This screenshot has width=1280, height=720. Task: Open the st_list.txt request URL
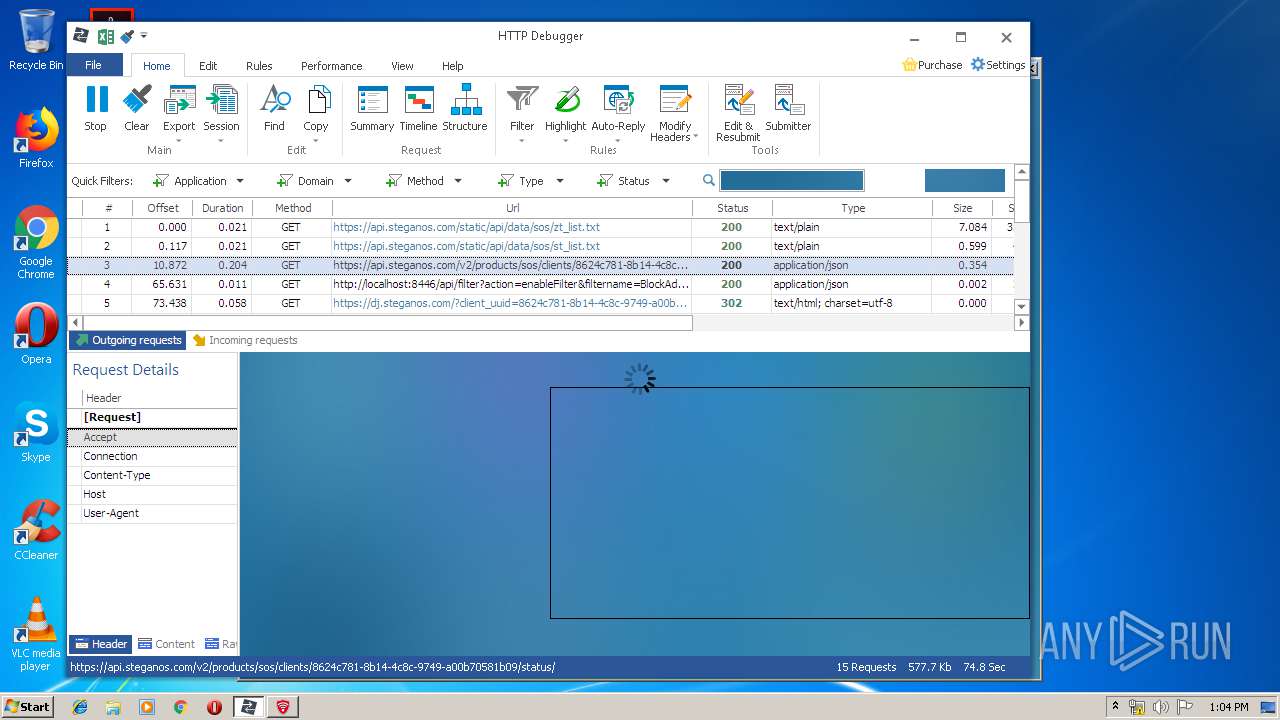click(x=466, y=246)
